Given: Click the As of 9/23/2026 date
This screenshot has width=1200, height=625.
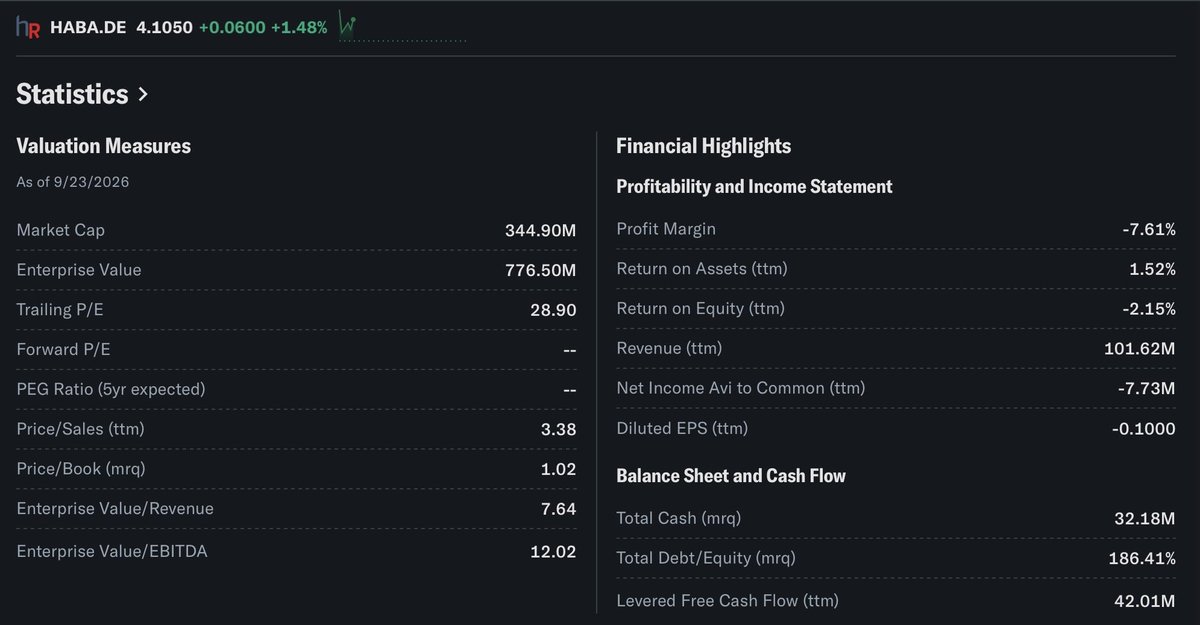Looking at the screenshot, I should click(x=73, y=182).
